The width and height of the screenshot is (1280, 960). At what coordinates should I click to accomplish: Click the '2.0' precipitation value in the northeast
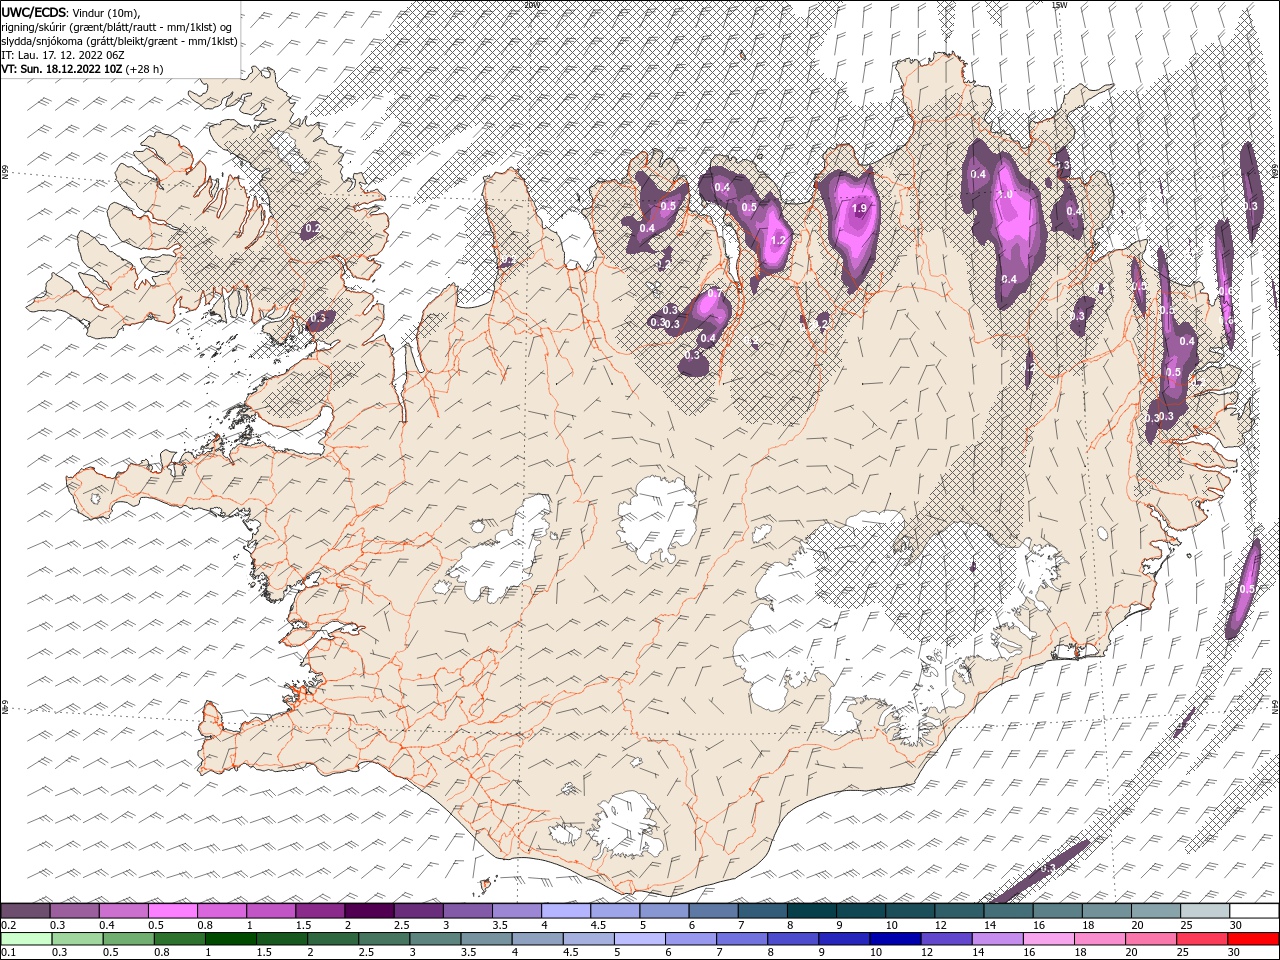pyautogui.click(x=1006, y=194)
